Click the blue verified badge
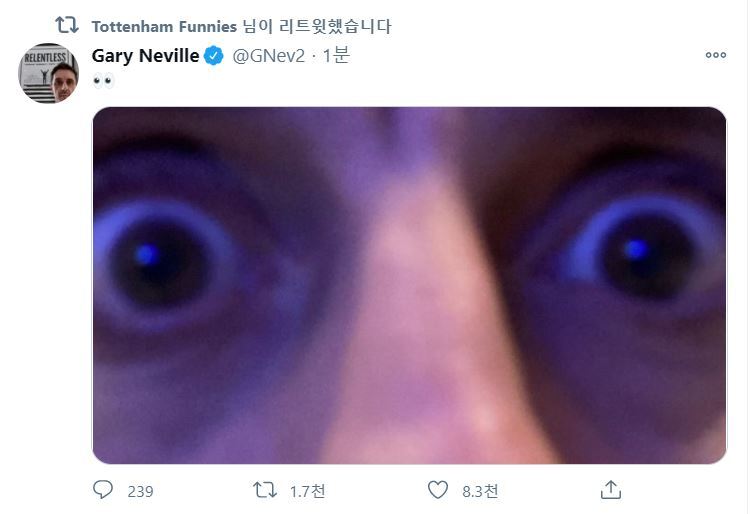 click(x=214, y=56)
